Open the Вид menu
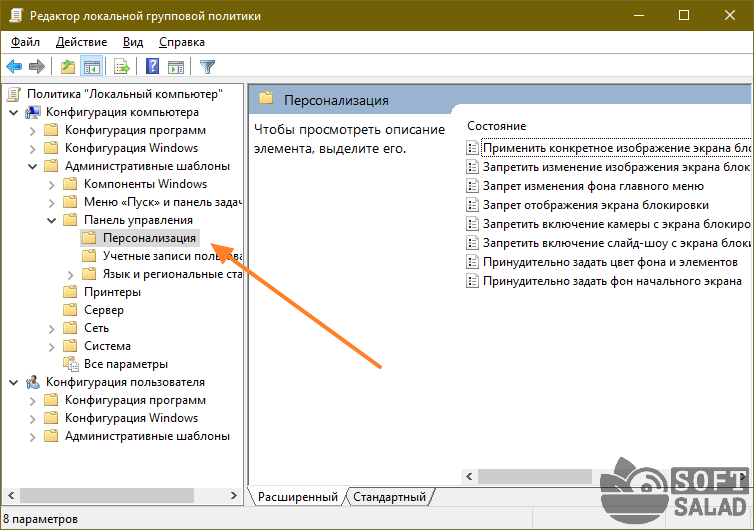754x530 pixels. point(133,42)
